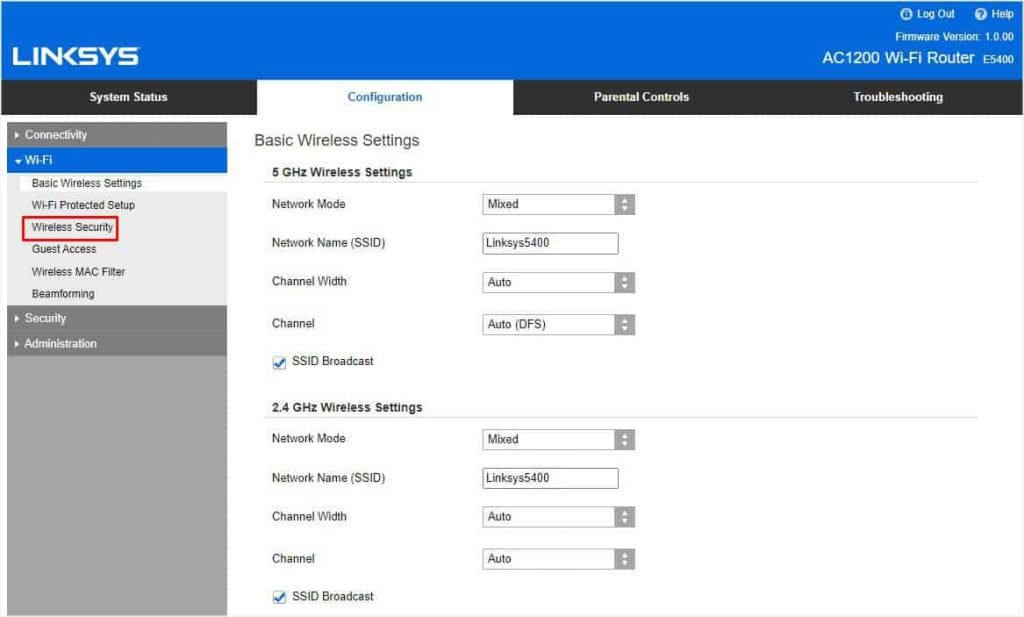Switch to the Parental Controls tab
The width and height of the screenshot is (1024, 617).
640,97
